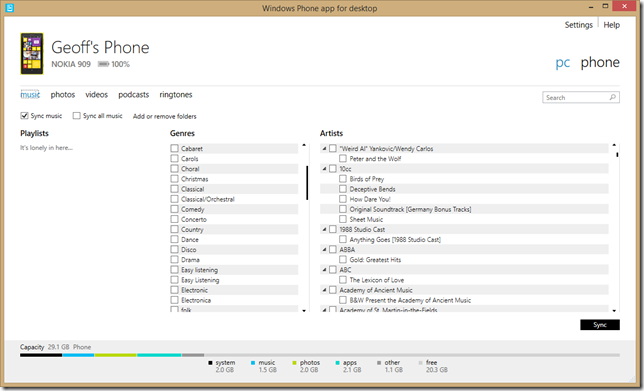This screenshot has width=644, height=391.
Task: Check the Disco genre checkbox
Action: point(175,249)
